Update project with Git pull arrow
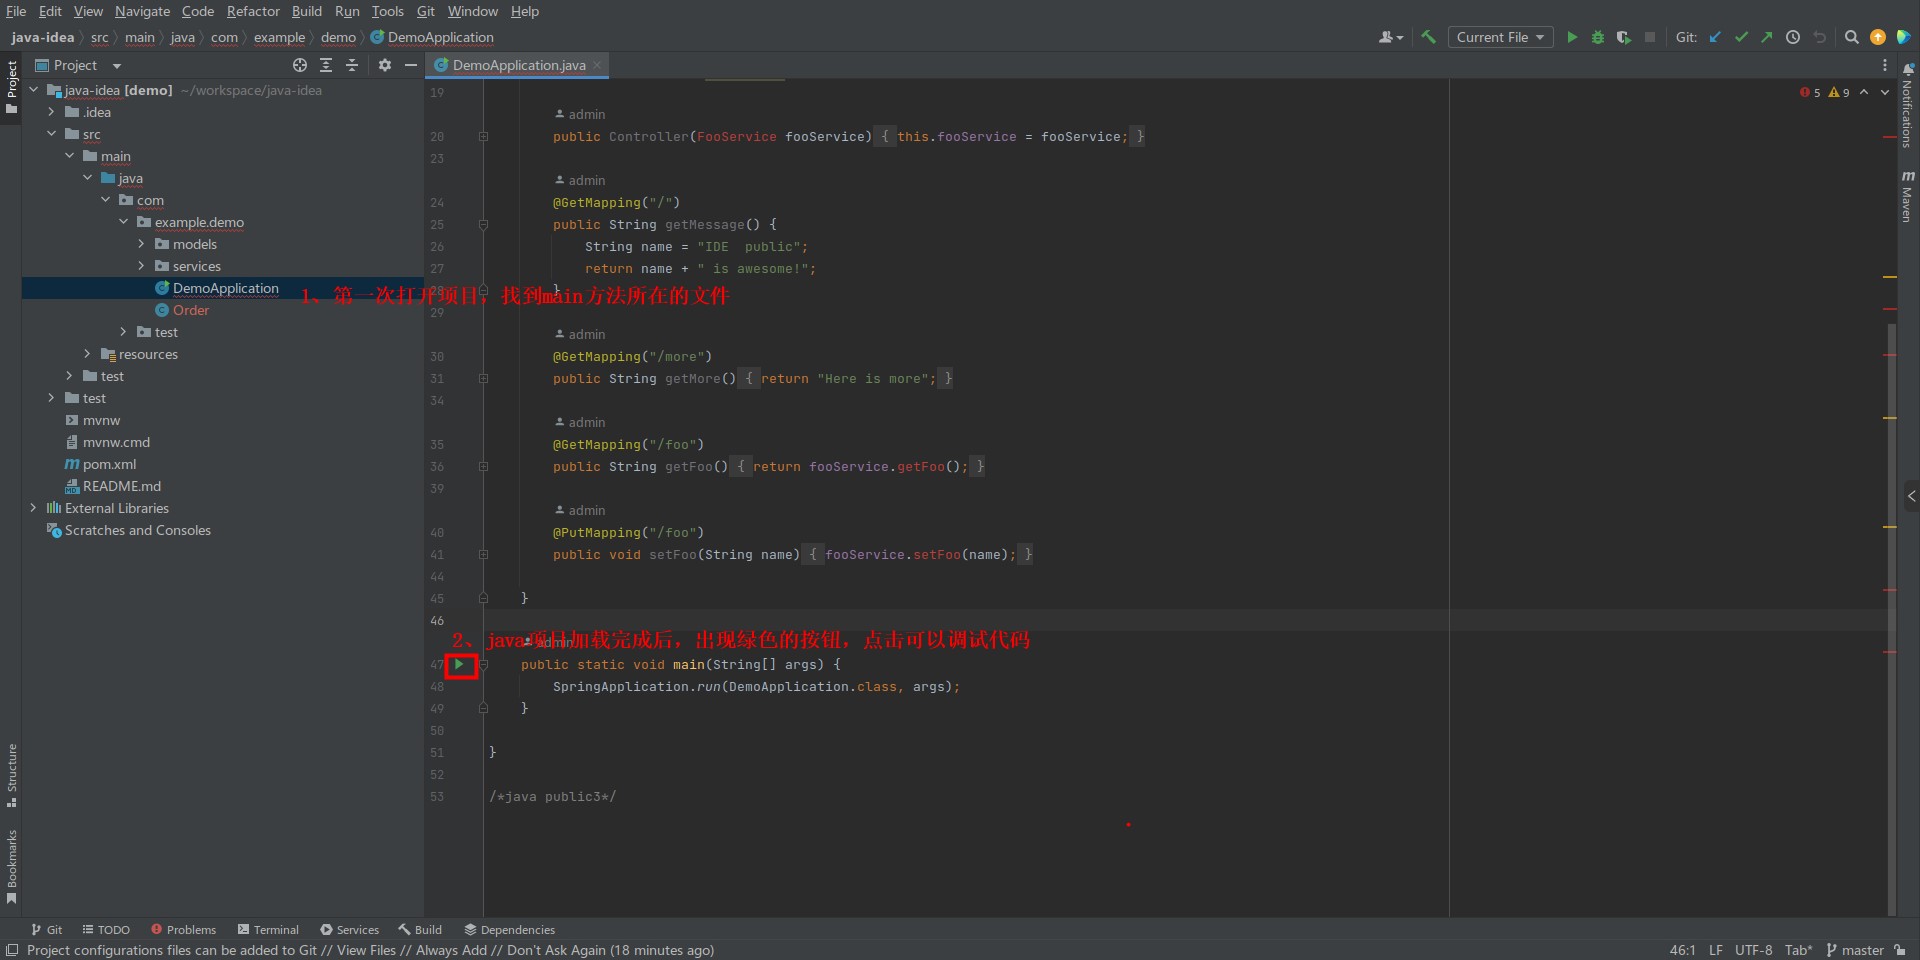Viewport: 1920px width, 960px height. point(1715,37)
